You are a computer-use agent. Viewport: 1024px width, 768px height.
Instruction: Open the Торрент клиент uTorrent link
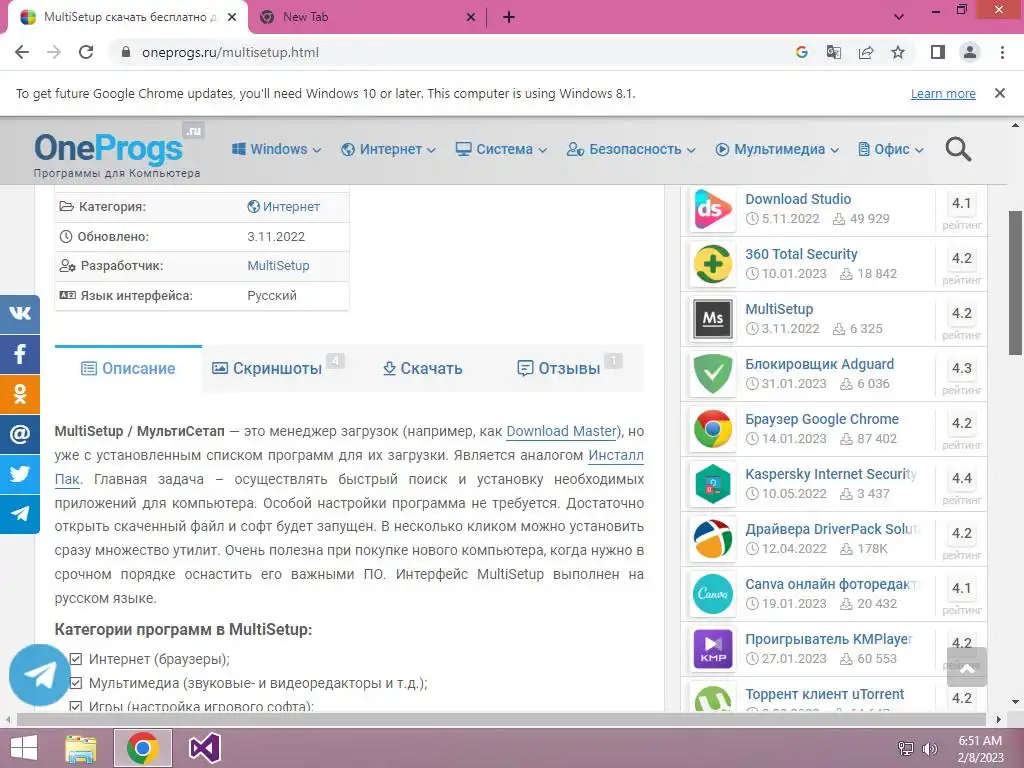[825, 694]
